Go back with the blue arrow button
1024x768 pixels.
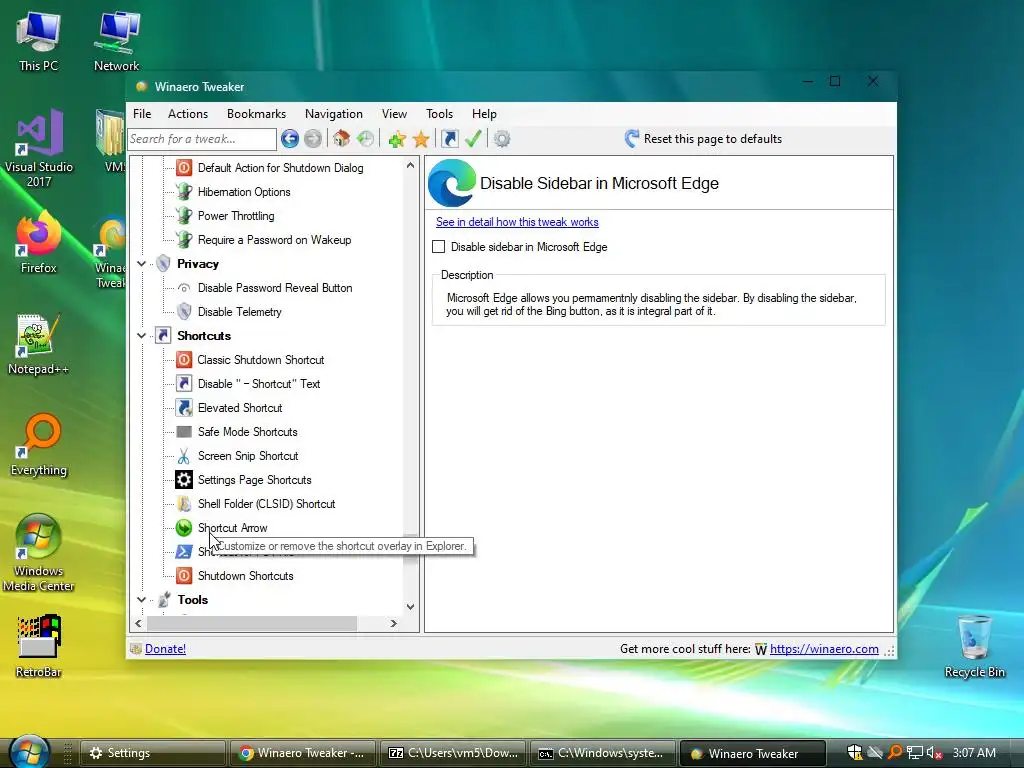click(290, 138)
